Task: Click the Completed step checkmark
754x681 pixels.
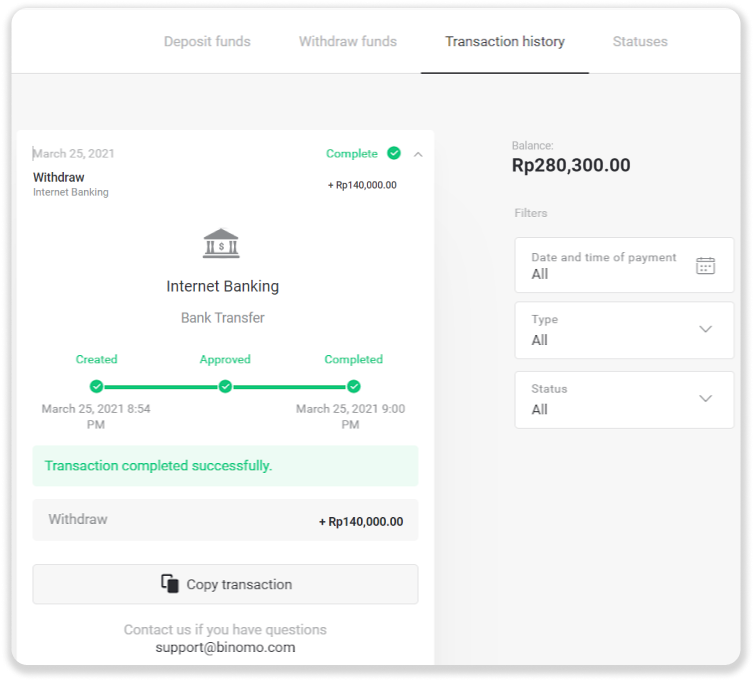Action: (x=353, y=386)
